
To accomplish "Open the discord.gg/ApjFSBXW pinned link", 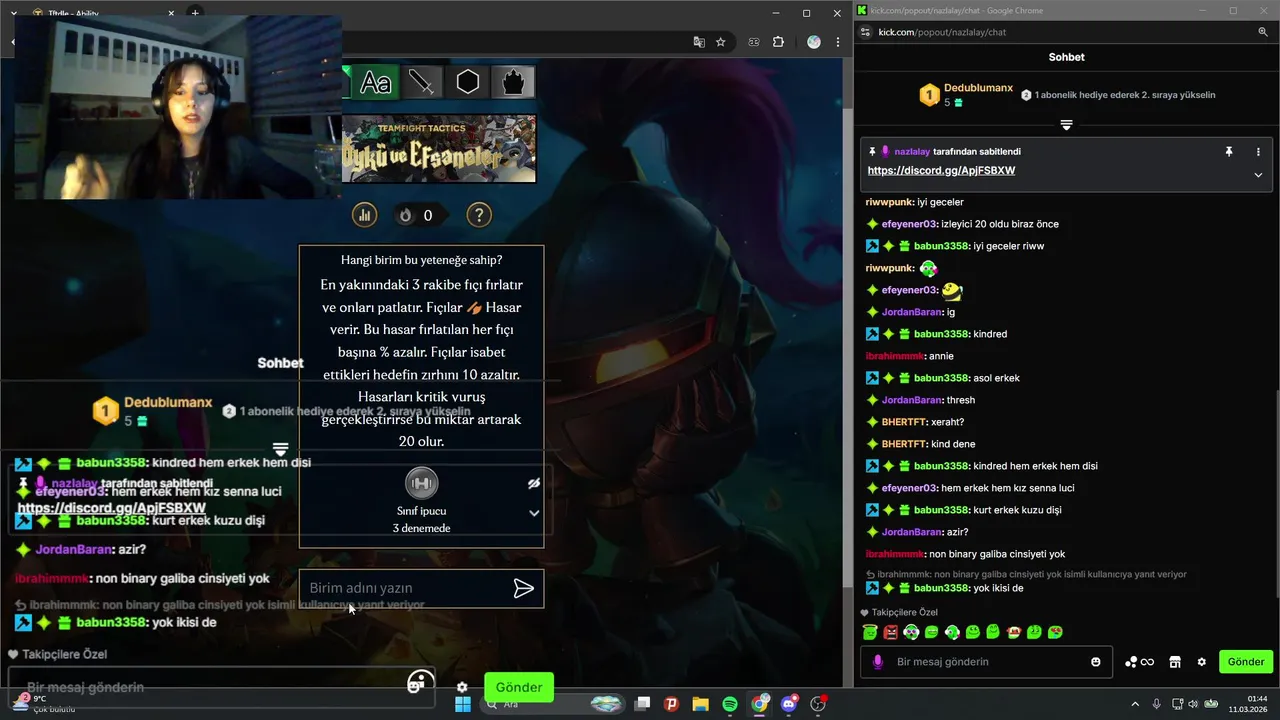I will tap(941, 171).
